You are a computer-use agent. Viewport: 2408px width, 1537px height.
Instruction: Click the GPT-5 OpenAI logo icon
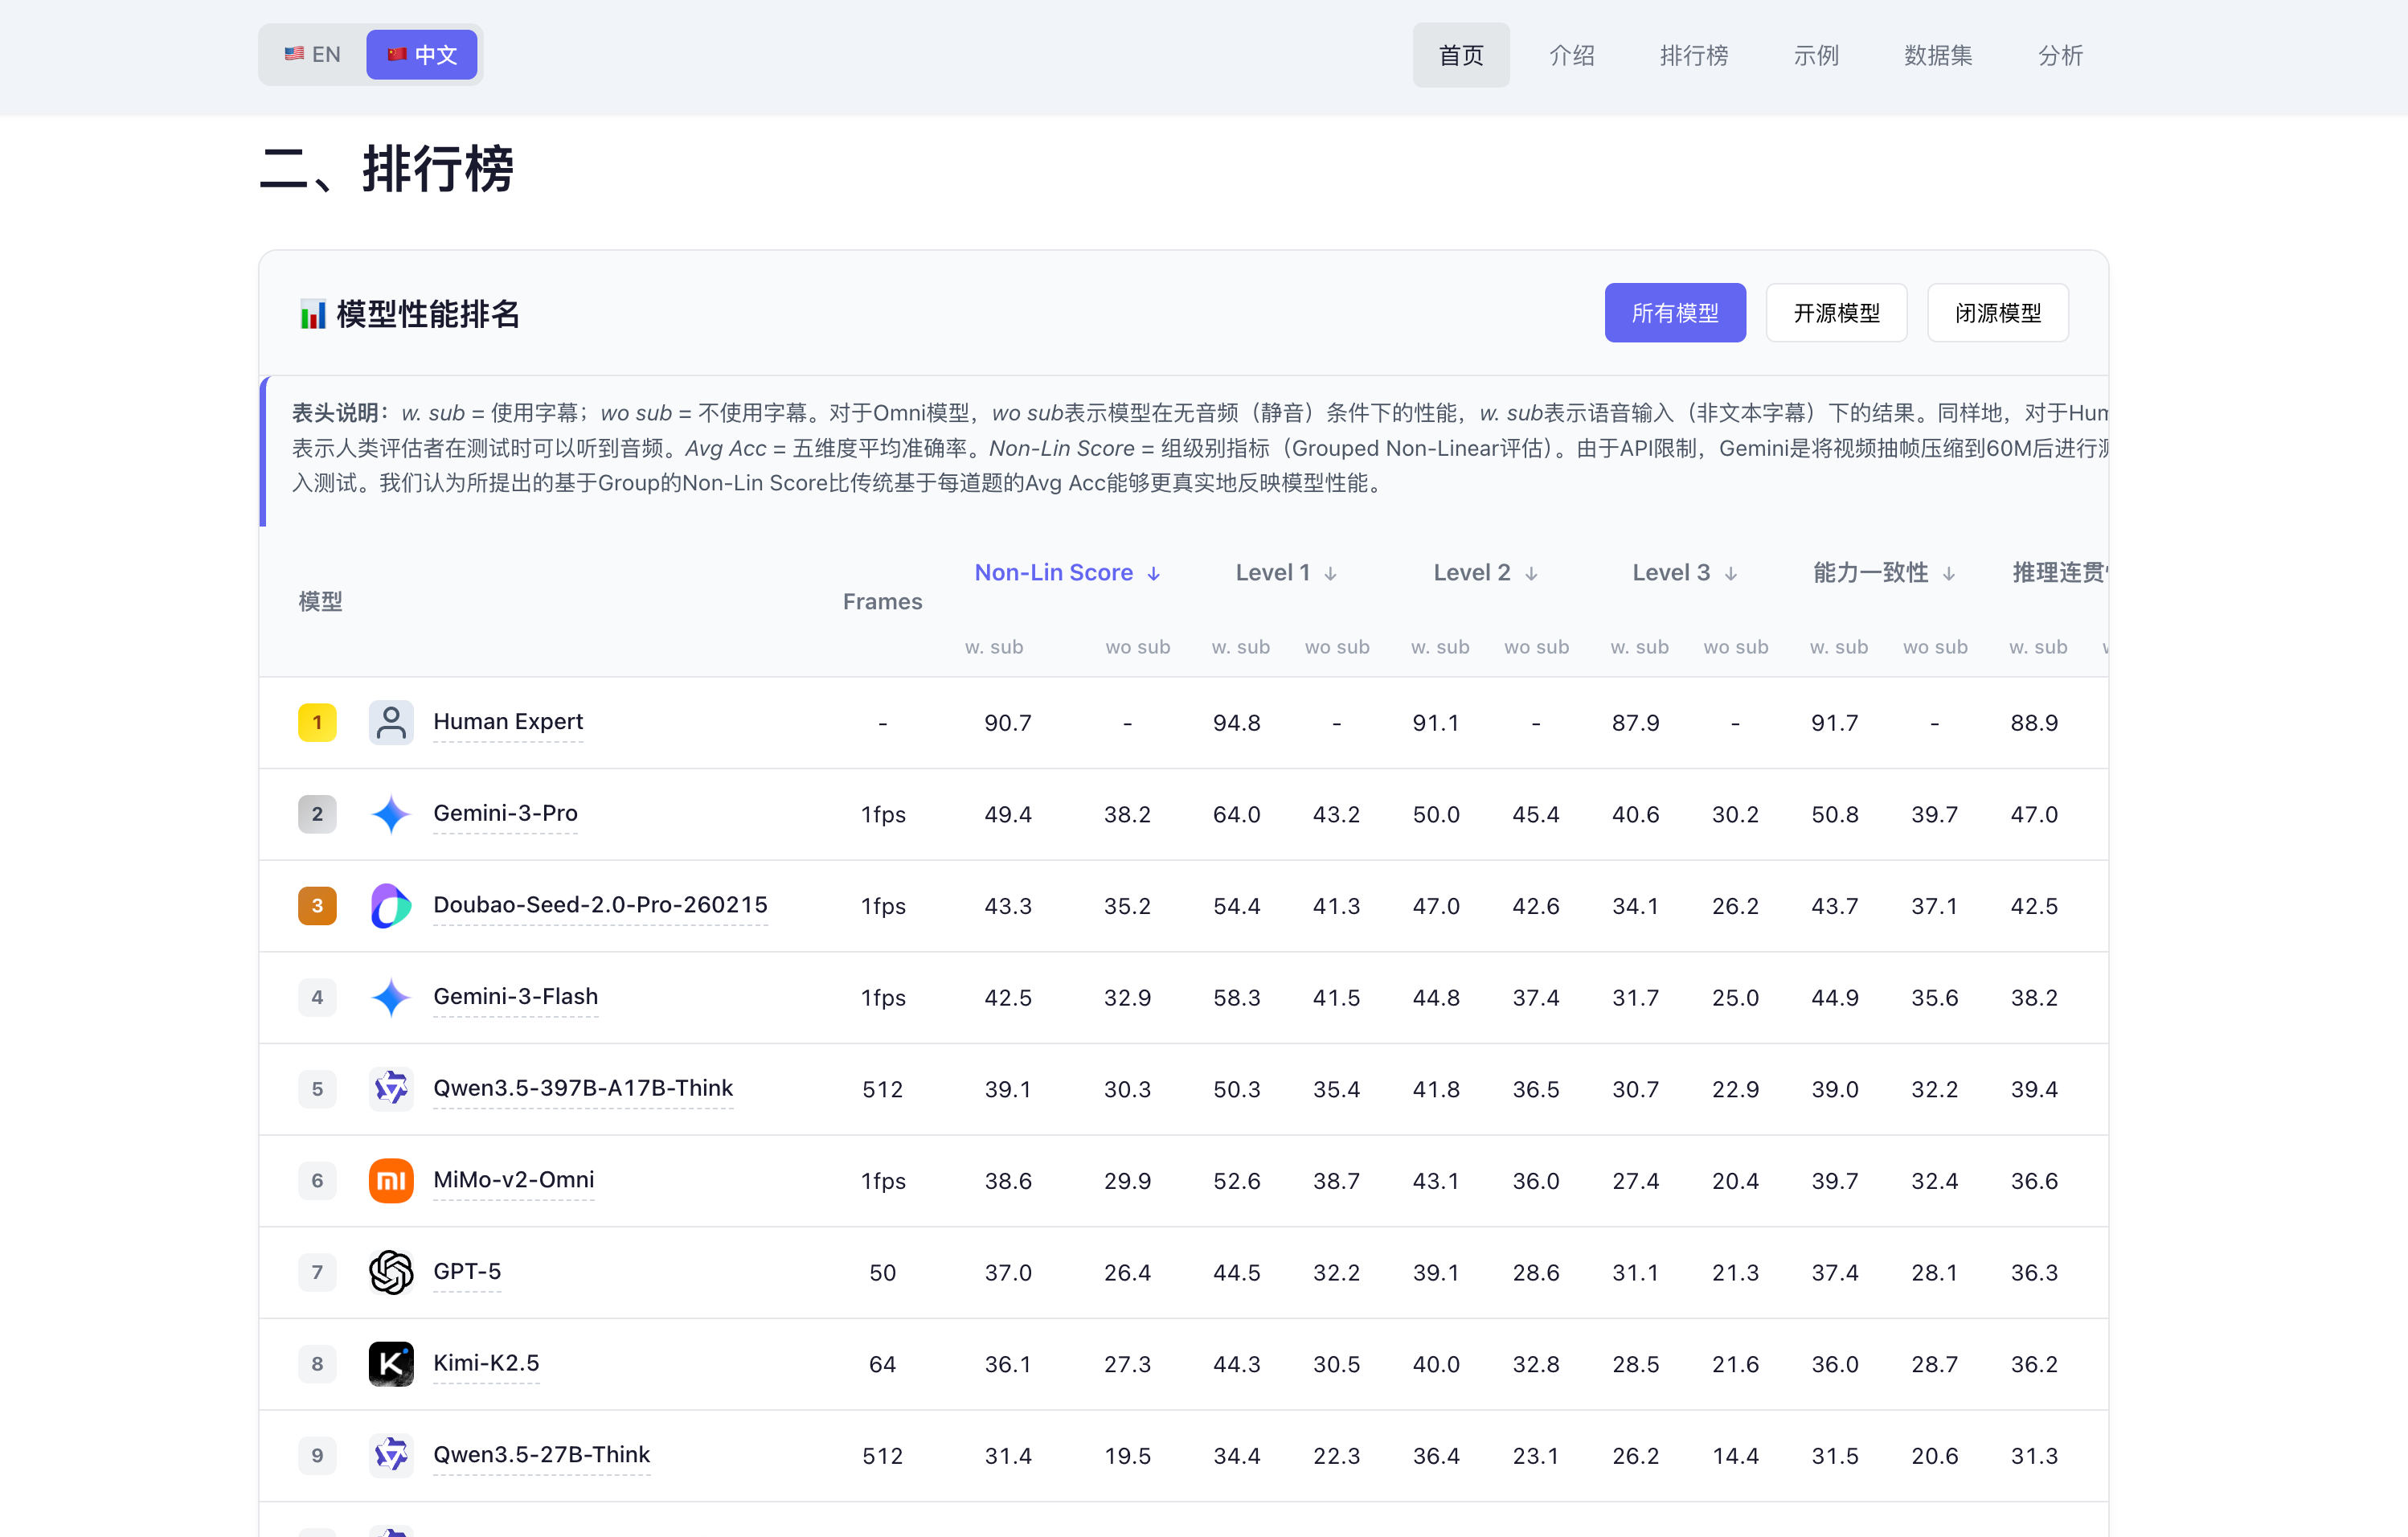(x=390, y=1272)
